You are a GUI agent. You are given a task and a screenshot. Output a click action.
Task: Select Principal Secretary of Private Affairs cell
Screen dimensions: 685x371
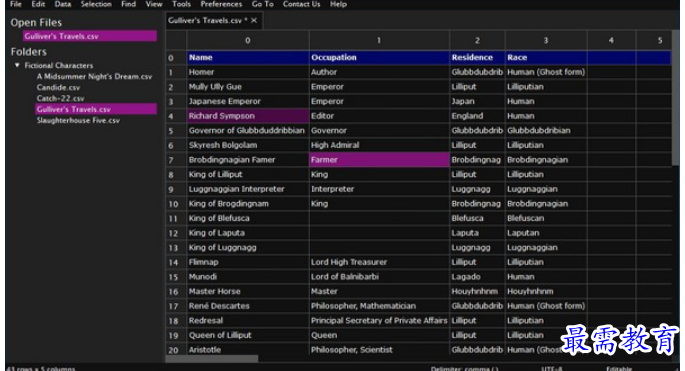click(379, 321)
